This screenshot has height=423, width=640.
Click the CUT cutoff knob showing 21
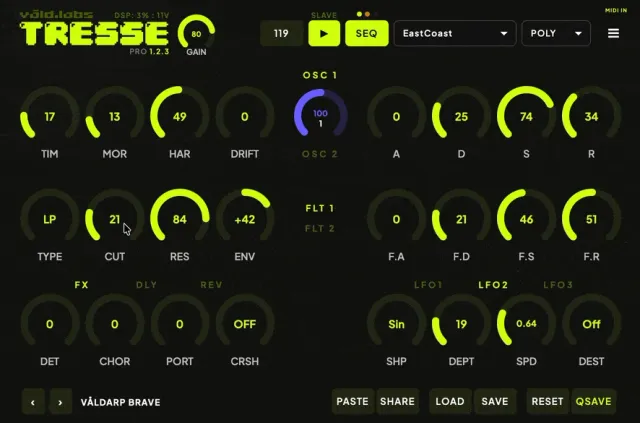tap(115, 219)
